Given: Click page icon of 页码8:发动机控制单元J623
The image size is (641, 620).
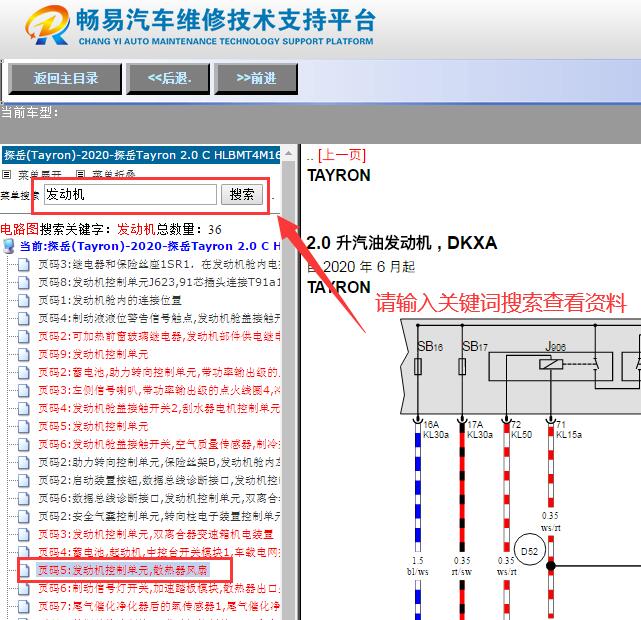Looking at the screenshot, I should pos(24,282).
